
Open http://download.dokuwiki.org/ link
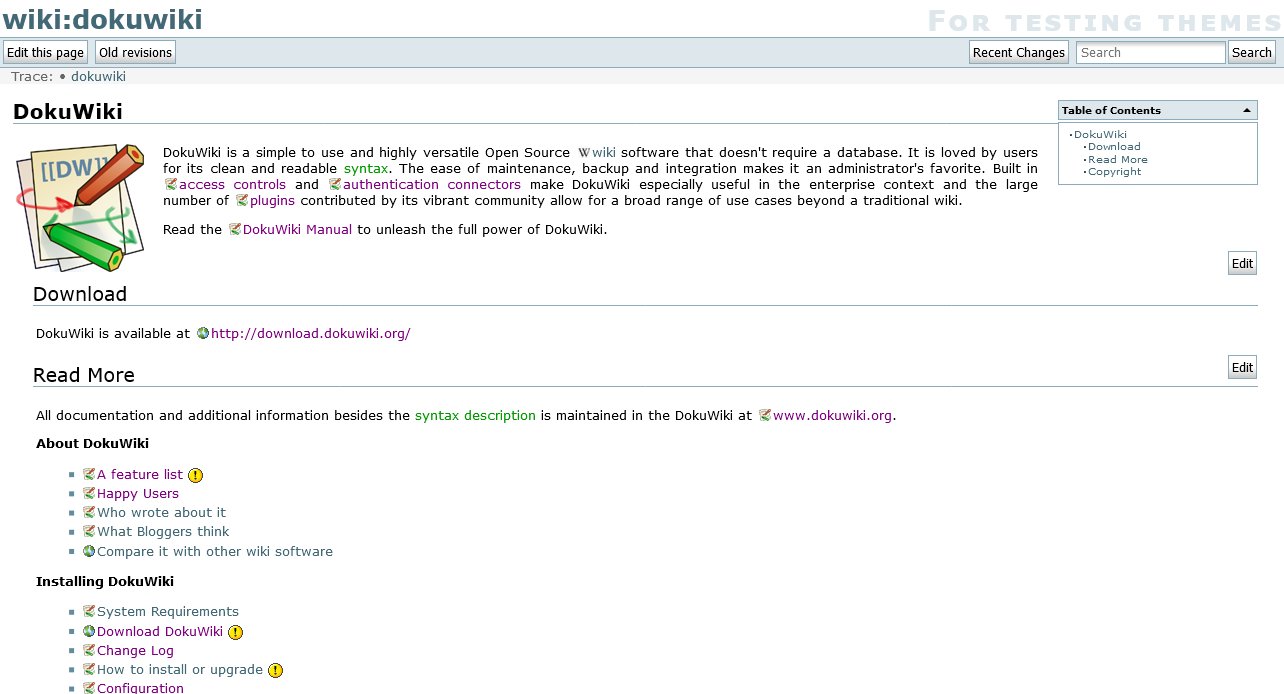pos(311,334)
